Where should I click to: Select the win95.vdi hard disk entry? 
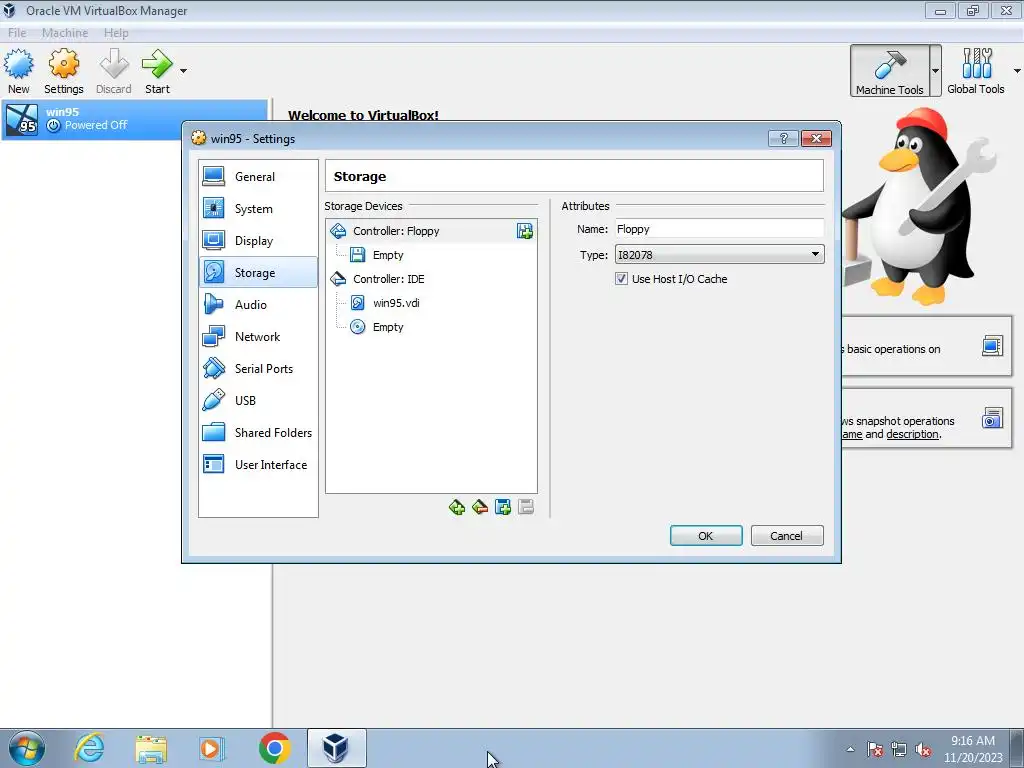396,303
